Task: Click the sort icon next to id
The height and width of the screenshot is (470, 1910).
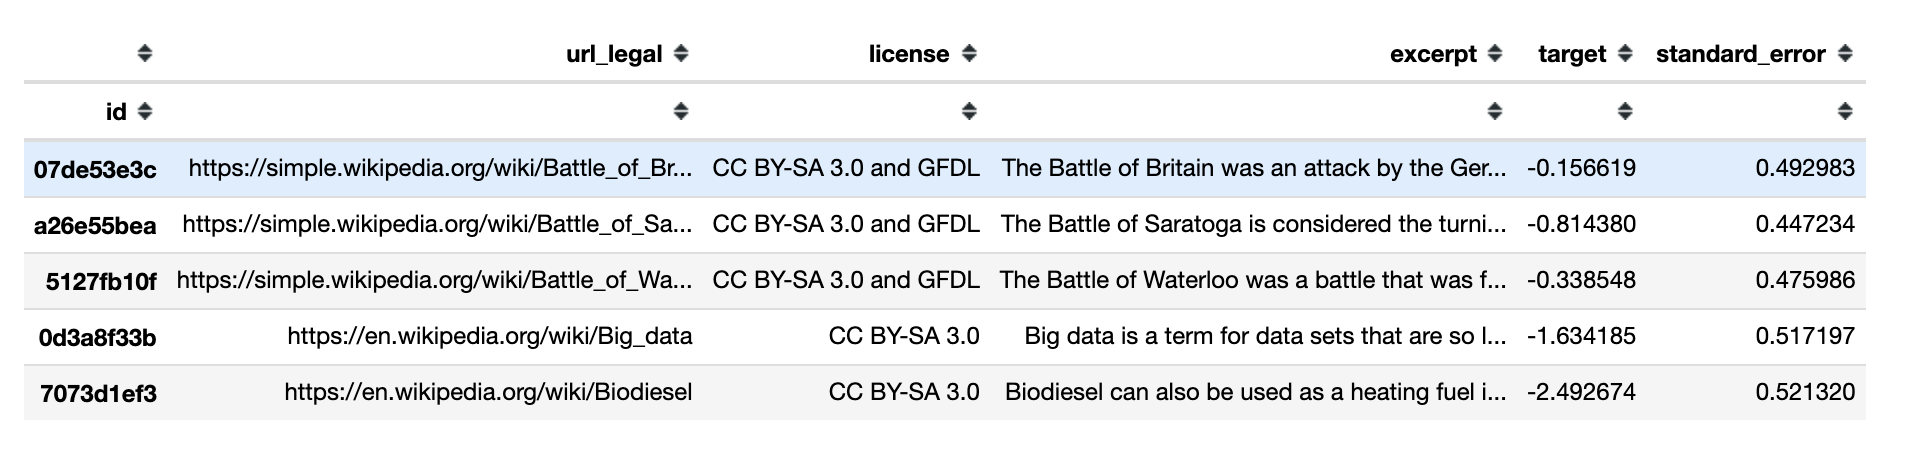Action: pyautogui.click(x=145, y=112)
